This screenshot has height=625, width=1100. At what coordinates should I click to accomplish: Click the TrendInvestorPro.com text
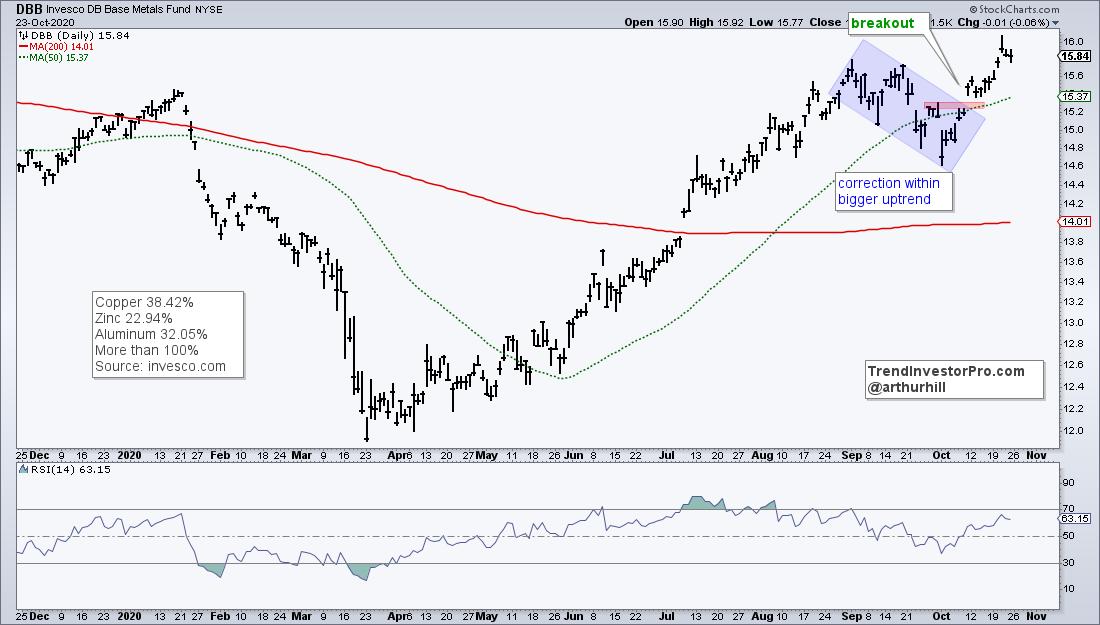(946, 371)
